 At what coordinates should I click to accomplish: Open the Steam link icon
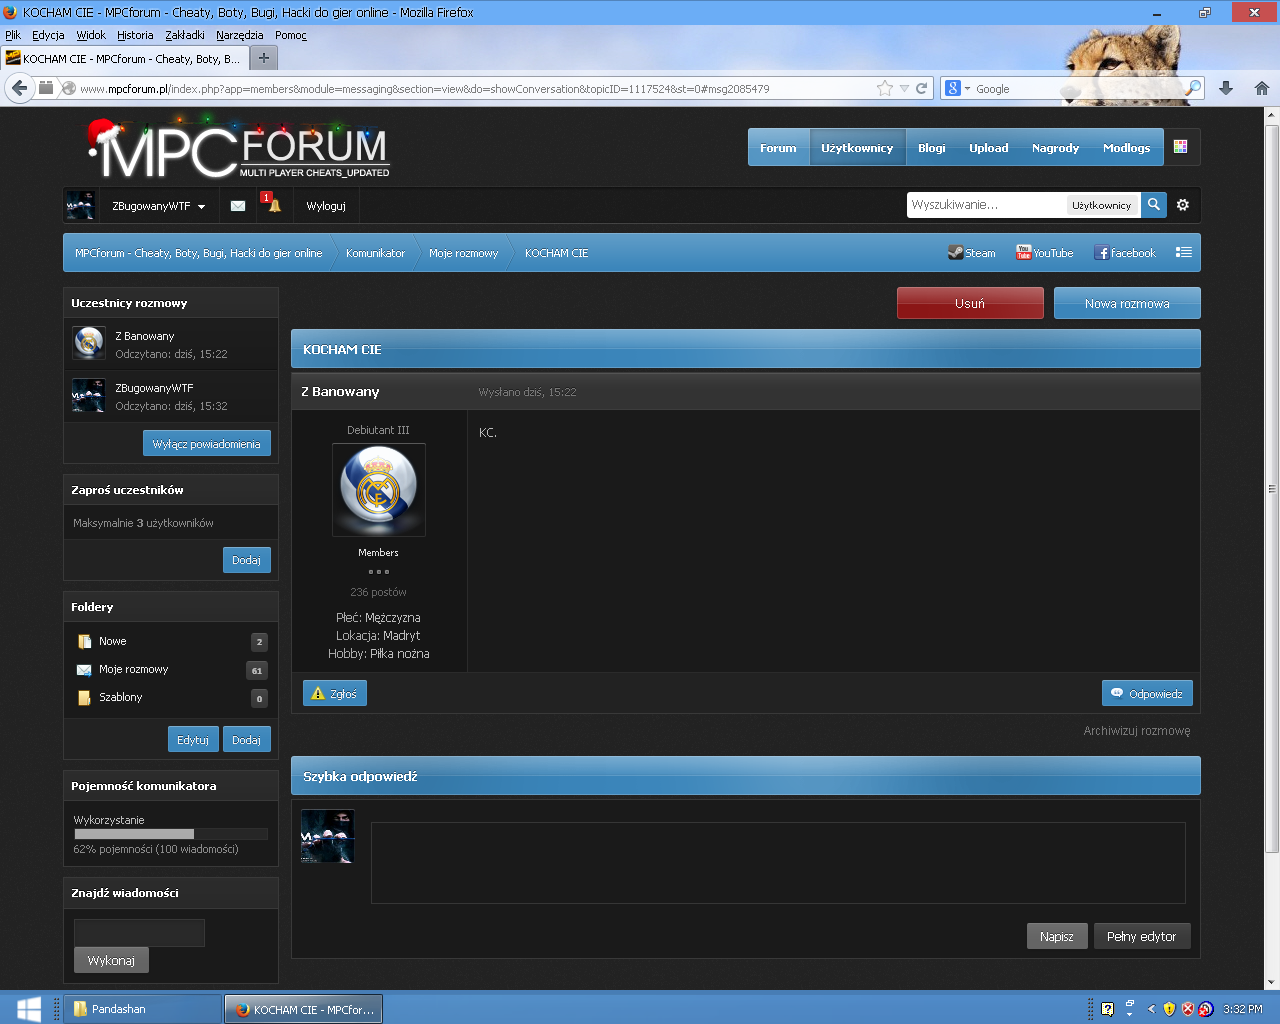tap(956, 253)
